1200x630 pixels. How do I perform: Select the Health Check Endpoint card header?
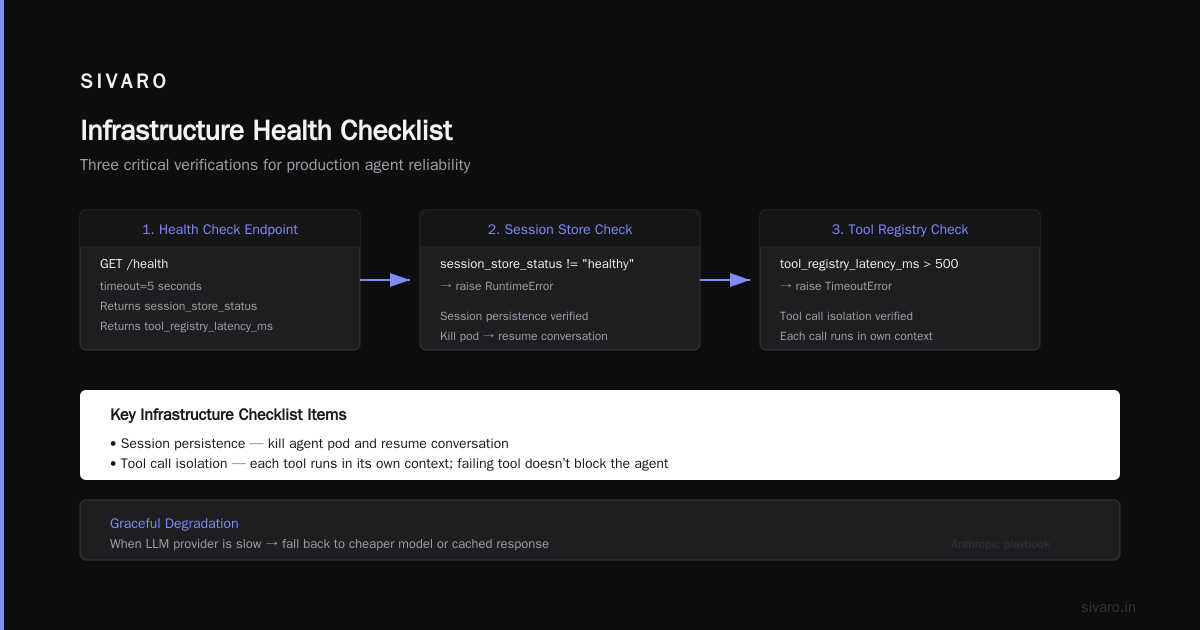pos(220,229)
